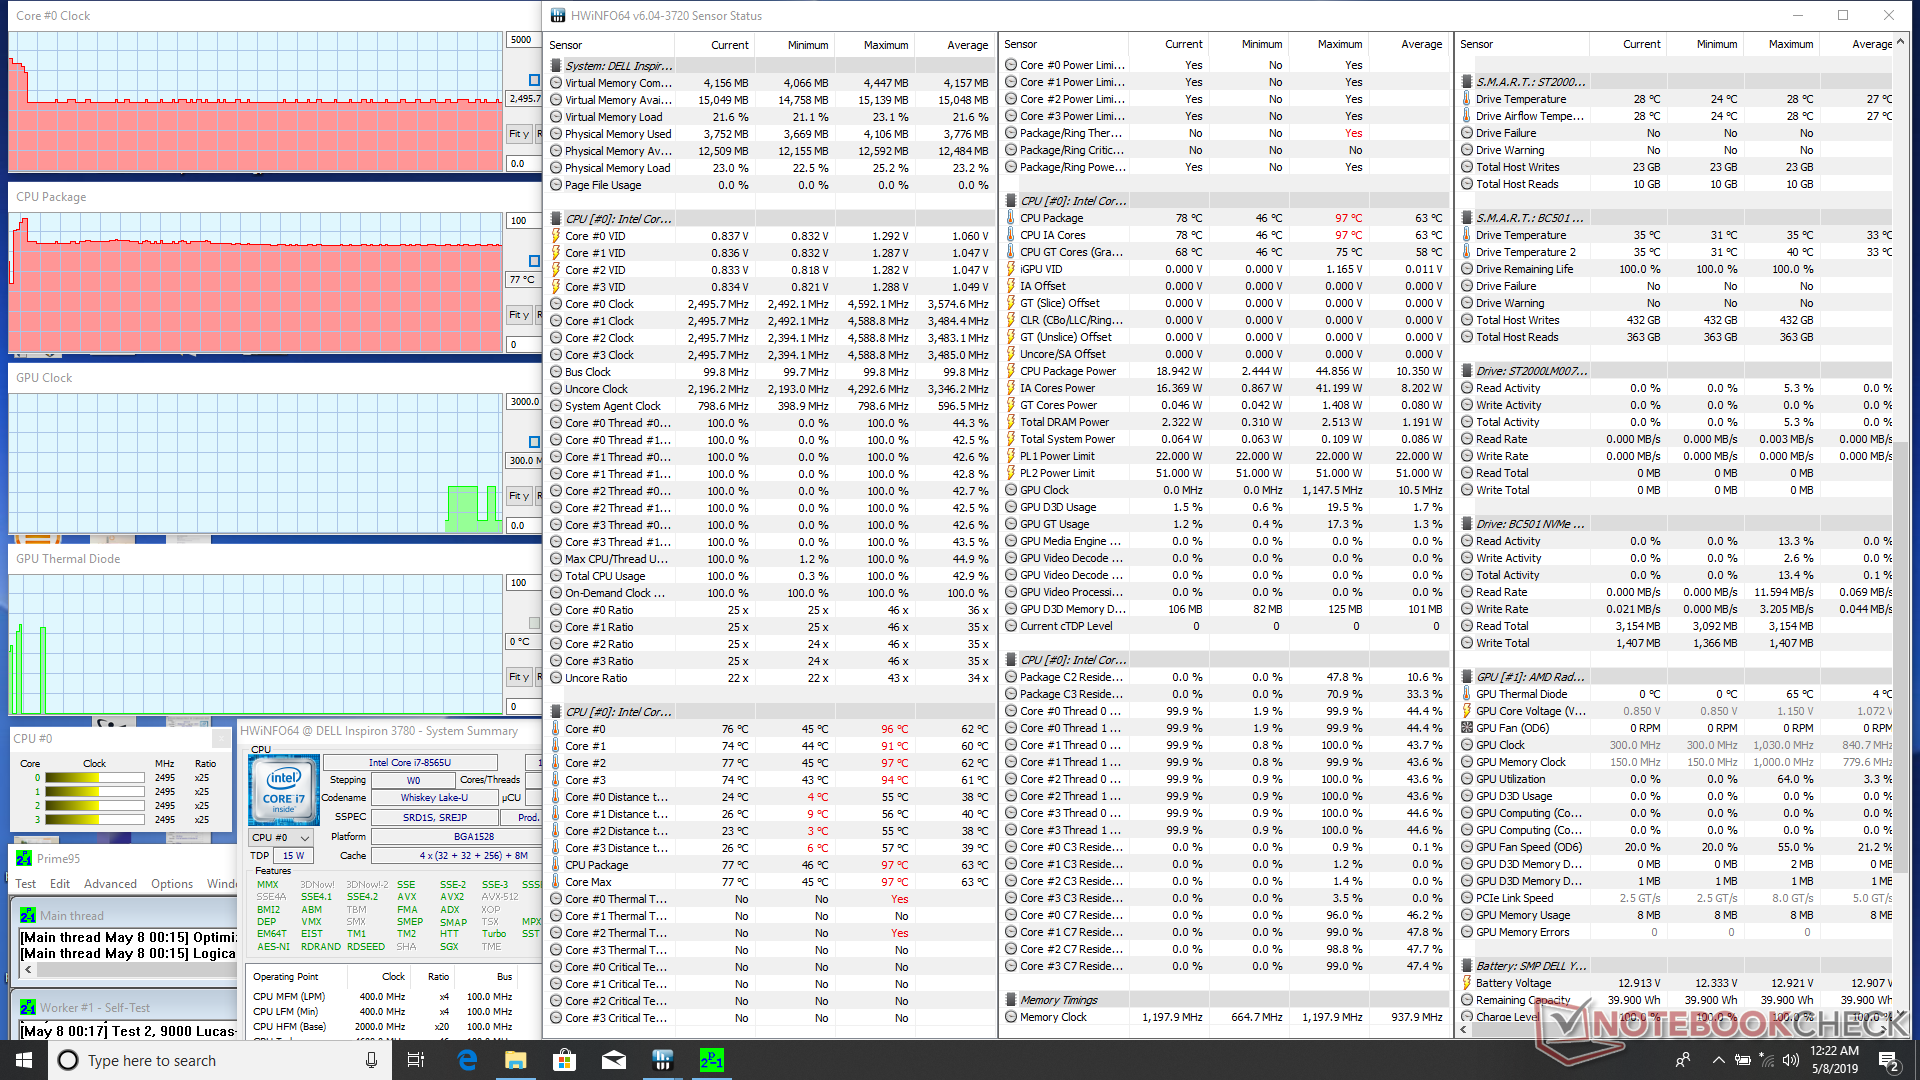Open the Advanced menu in Prime95
1920x1080 pixels.
pos(110,884)
